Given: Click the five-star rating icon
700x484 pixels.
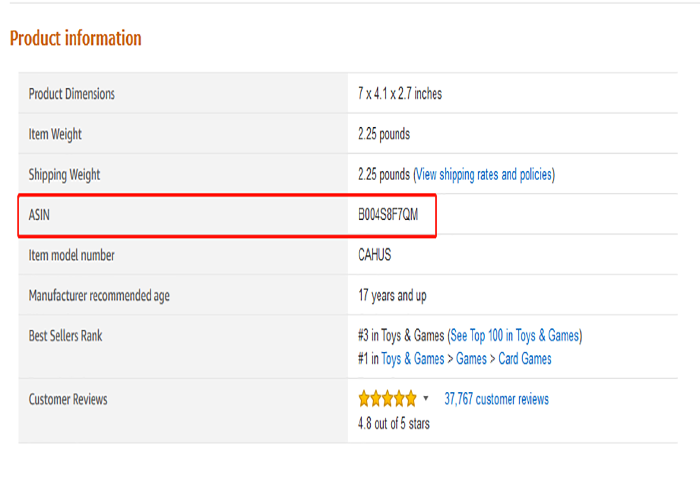Looking at the screenshot, I should click(x=388, y=399).
